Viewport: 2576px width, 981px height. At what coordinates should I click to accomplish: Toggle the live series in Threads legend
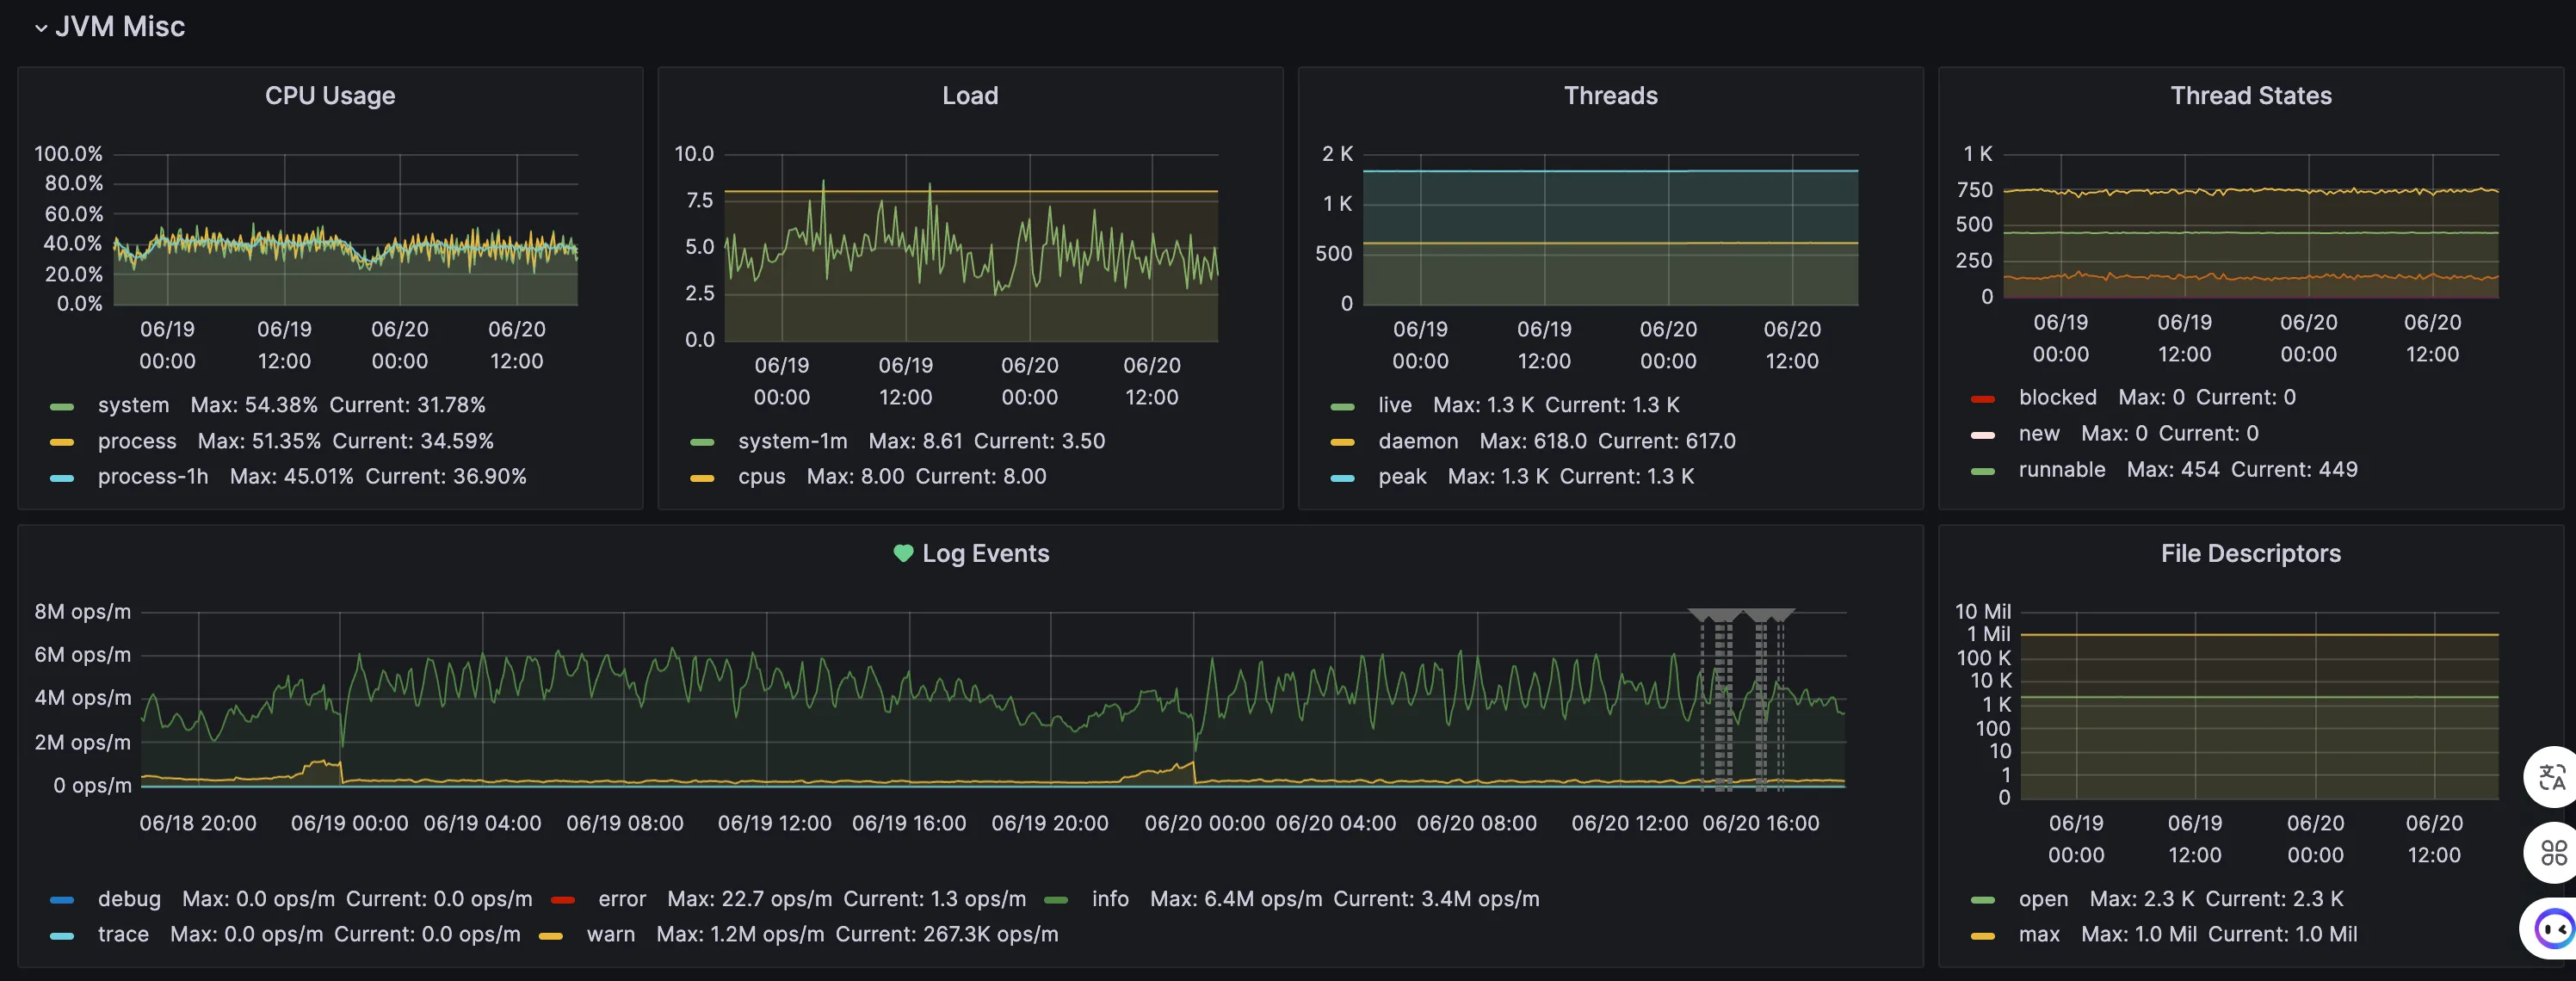tap(1395, 405)
